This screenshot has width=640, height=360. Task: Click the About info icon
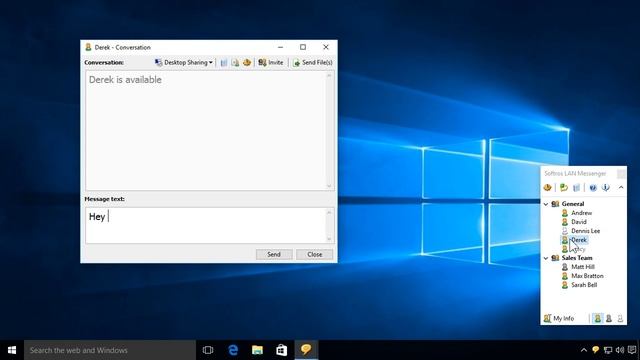pos(606,187)
